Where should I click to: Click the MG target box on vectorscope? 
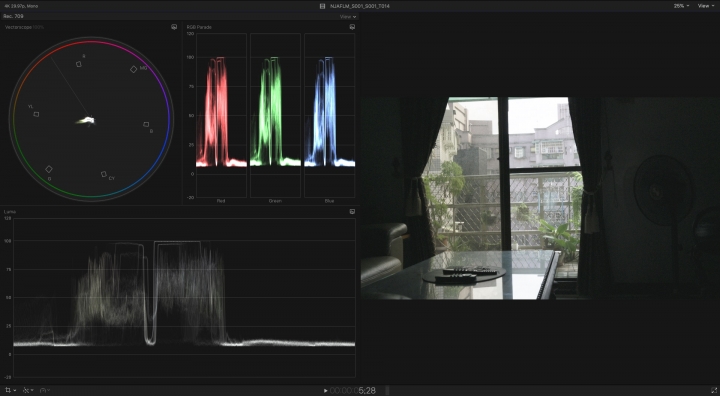134,69
